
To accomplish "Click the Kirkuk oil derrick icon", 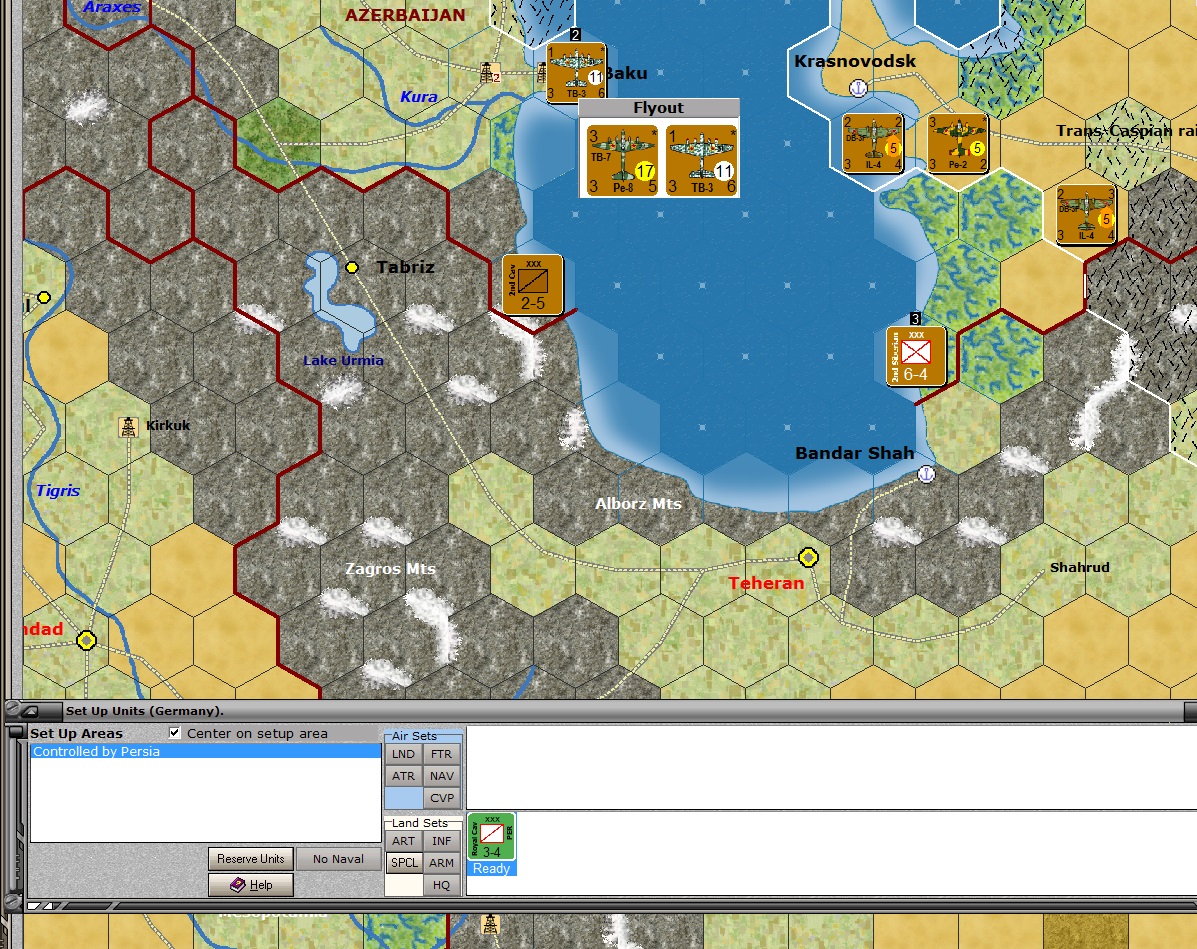I will 128,427.
